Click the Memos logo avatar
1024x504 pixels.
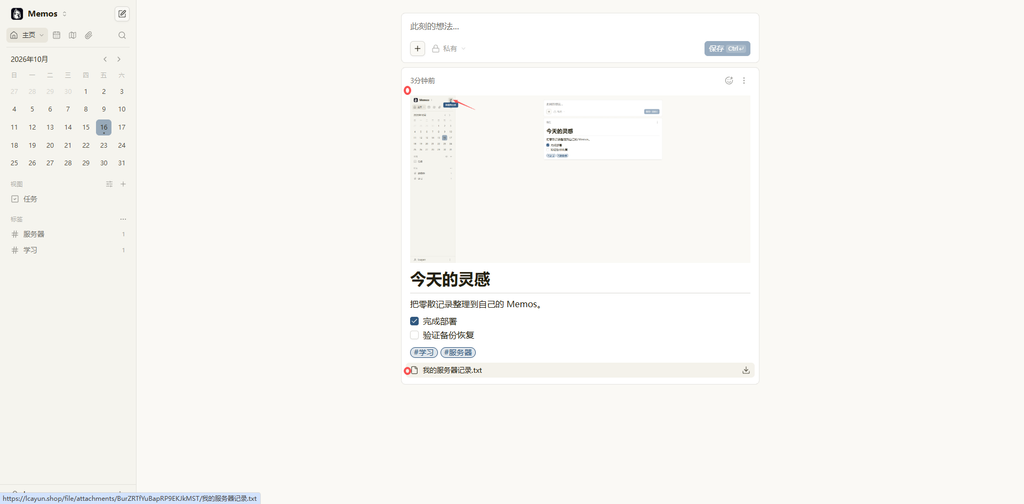tap(17, 14)
